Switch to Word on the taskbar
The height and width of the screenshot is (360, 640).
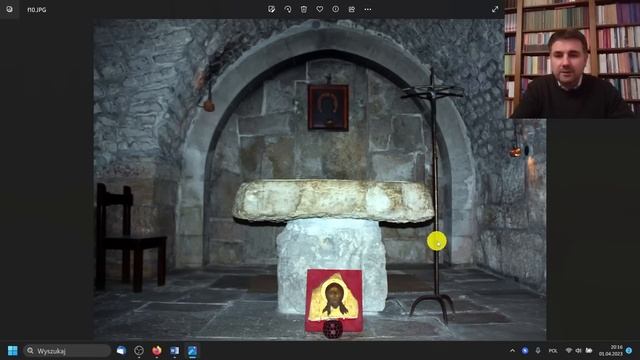coord(174,351)
